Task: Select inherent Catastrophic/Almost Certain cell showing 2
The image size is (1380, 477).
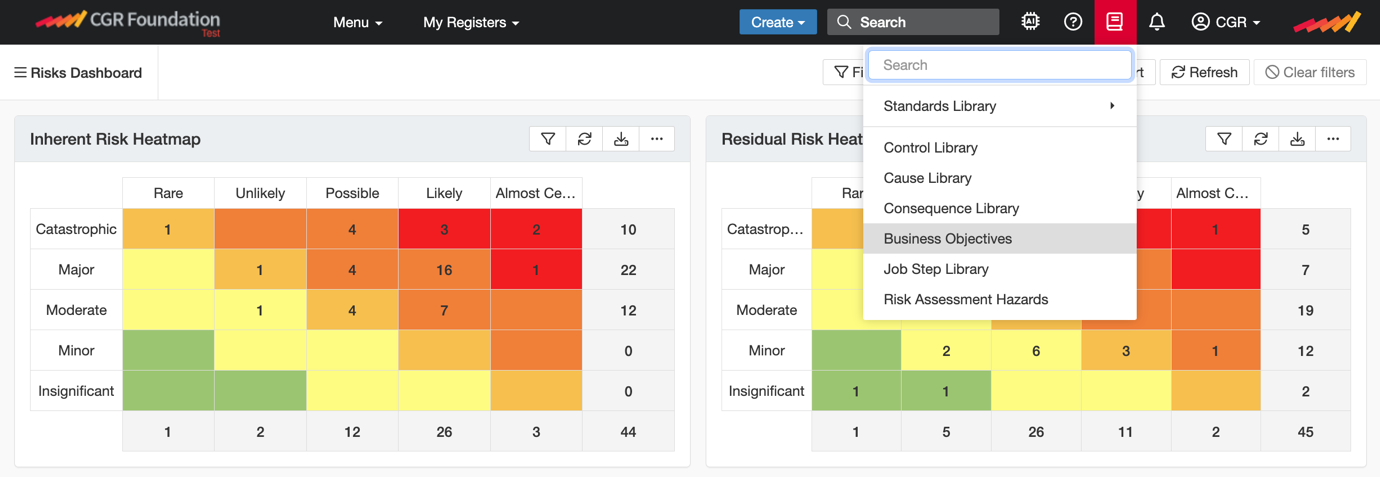Action: point(536,229)
